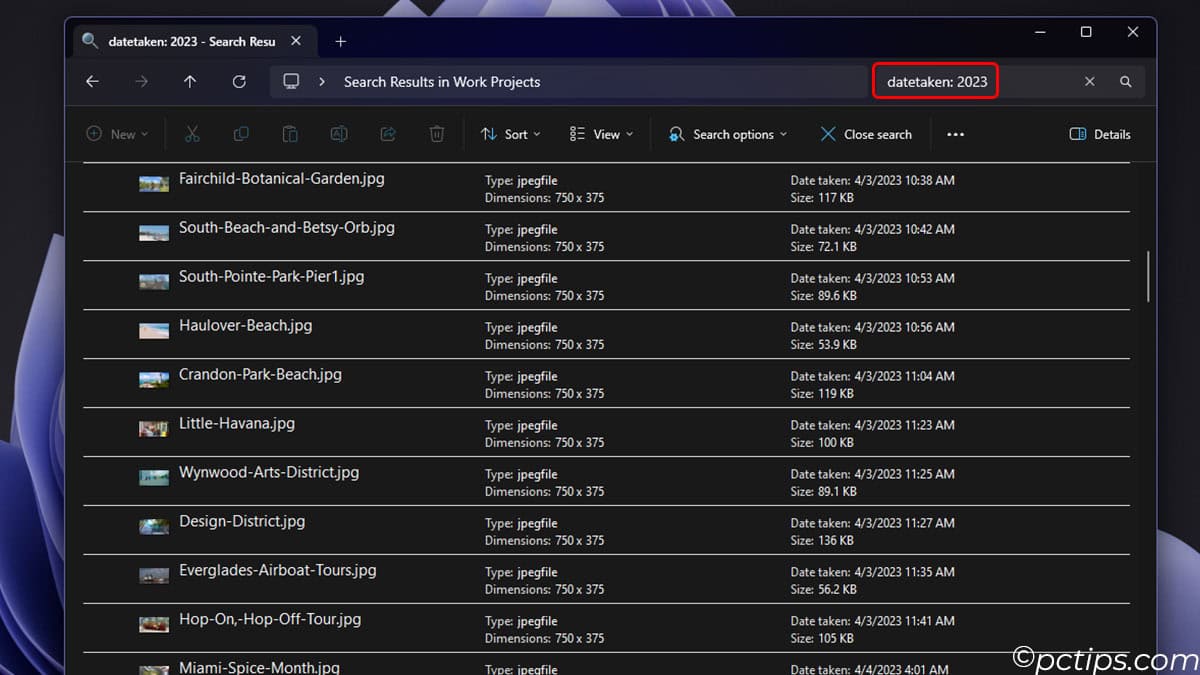Click the Rename icon in toolbar
Viewport: 1200px width, 675px height.
(339, 134)
